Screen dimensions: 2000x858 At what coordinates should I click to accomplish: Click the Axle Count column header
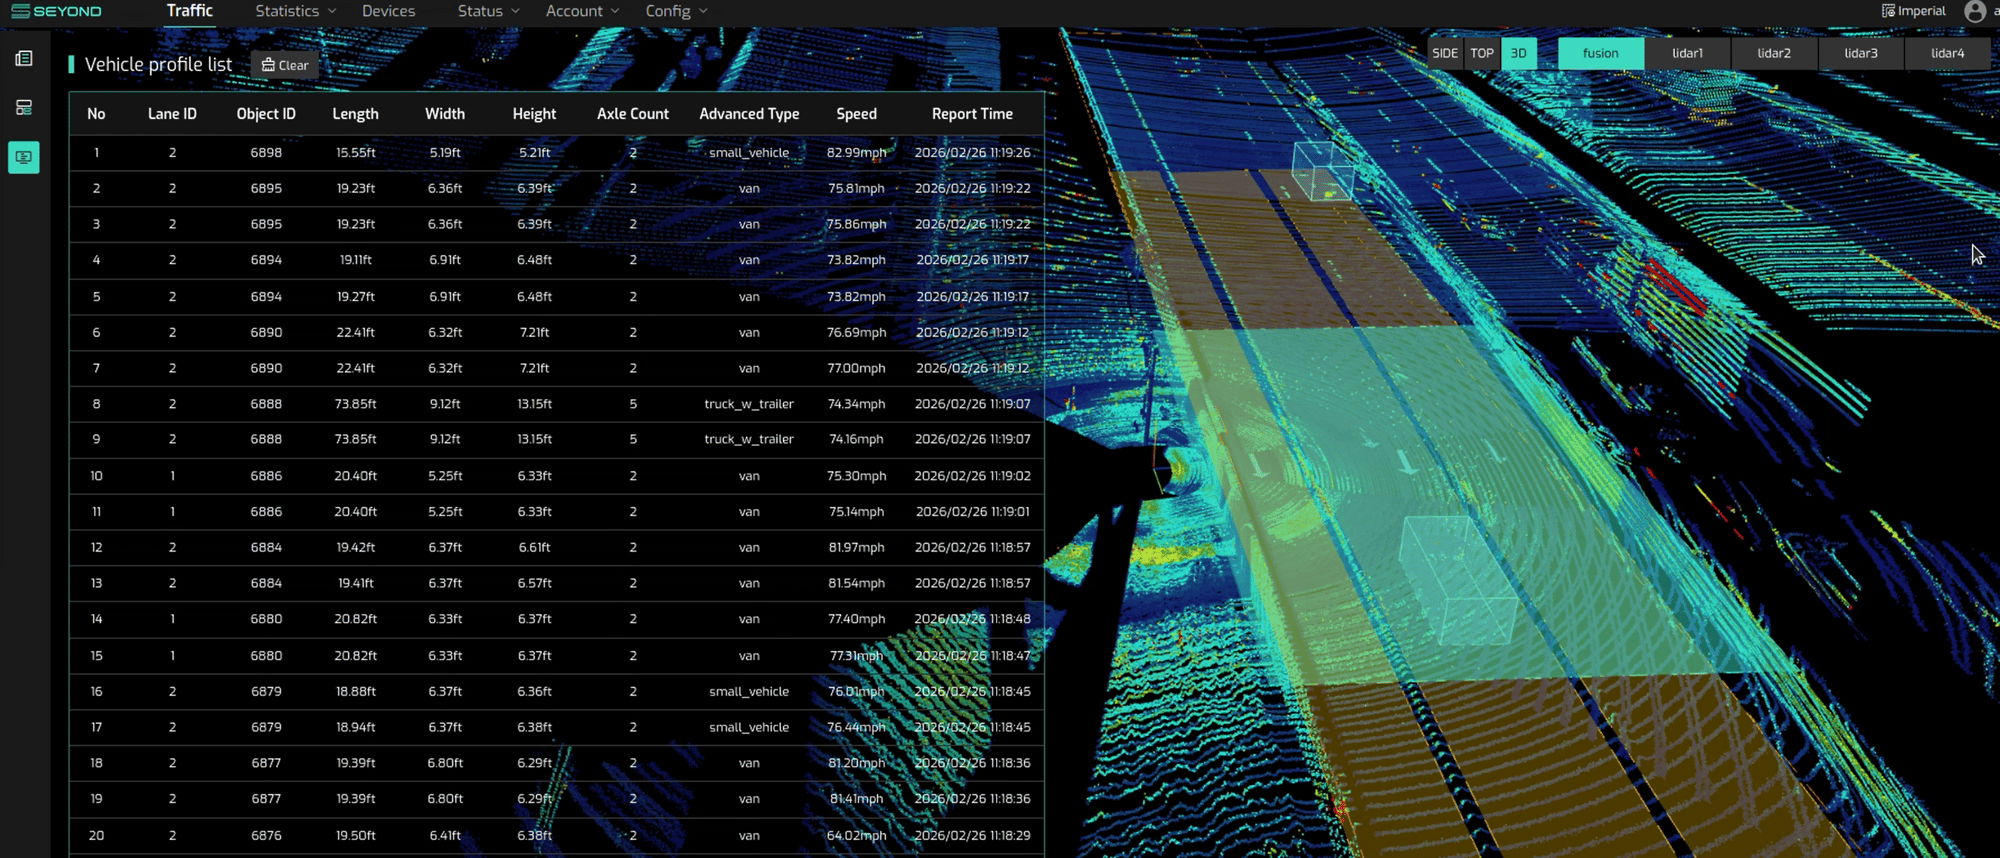tap(633, 114)
